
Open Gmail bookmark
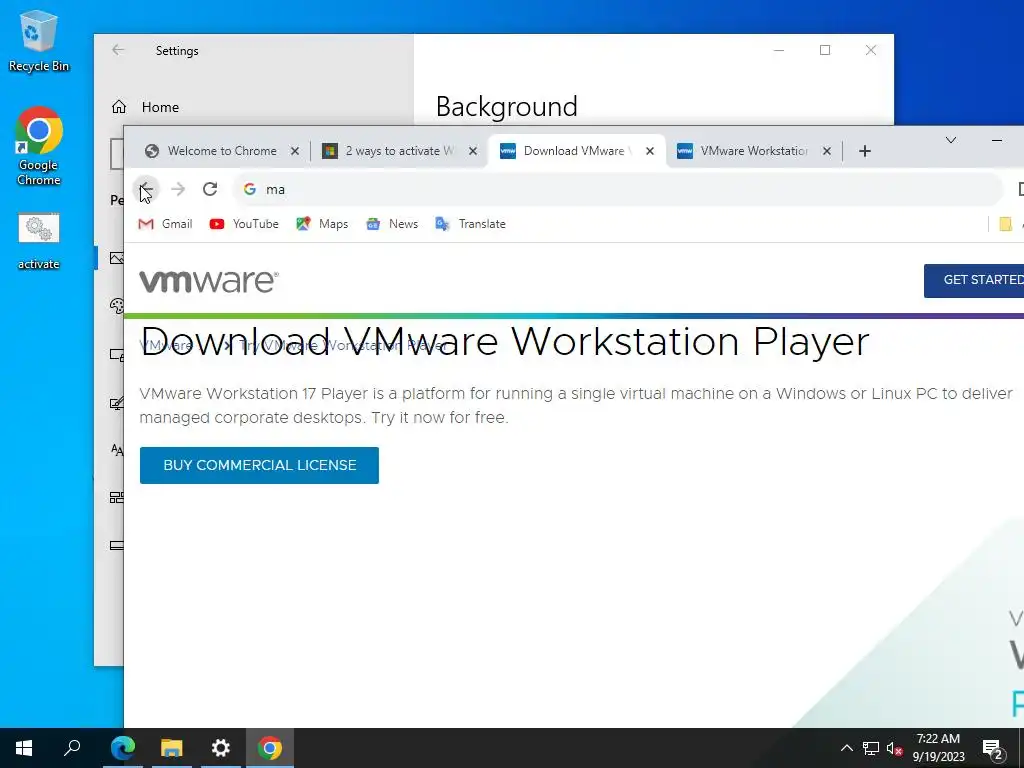[165, 224]
